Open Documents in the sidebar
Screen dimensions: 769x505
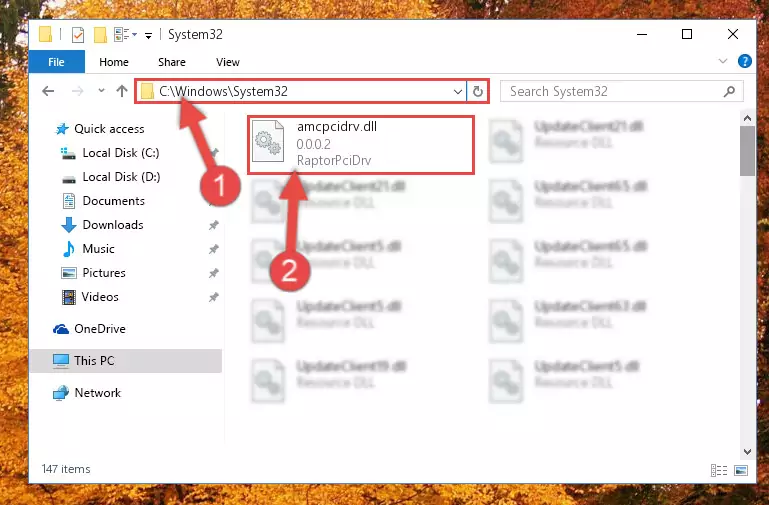[113, 201]
